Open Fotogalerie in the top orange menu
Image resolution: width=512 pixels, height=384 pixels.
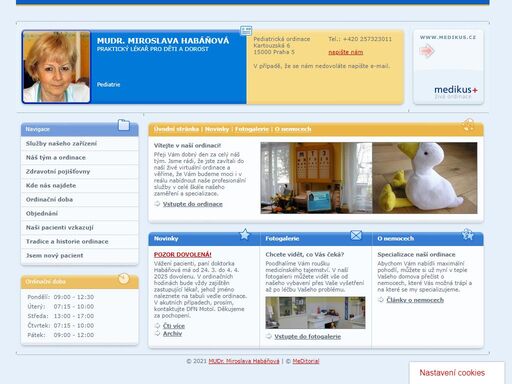click(252, 129)
